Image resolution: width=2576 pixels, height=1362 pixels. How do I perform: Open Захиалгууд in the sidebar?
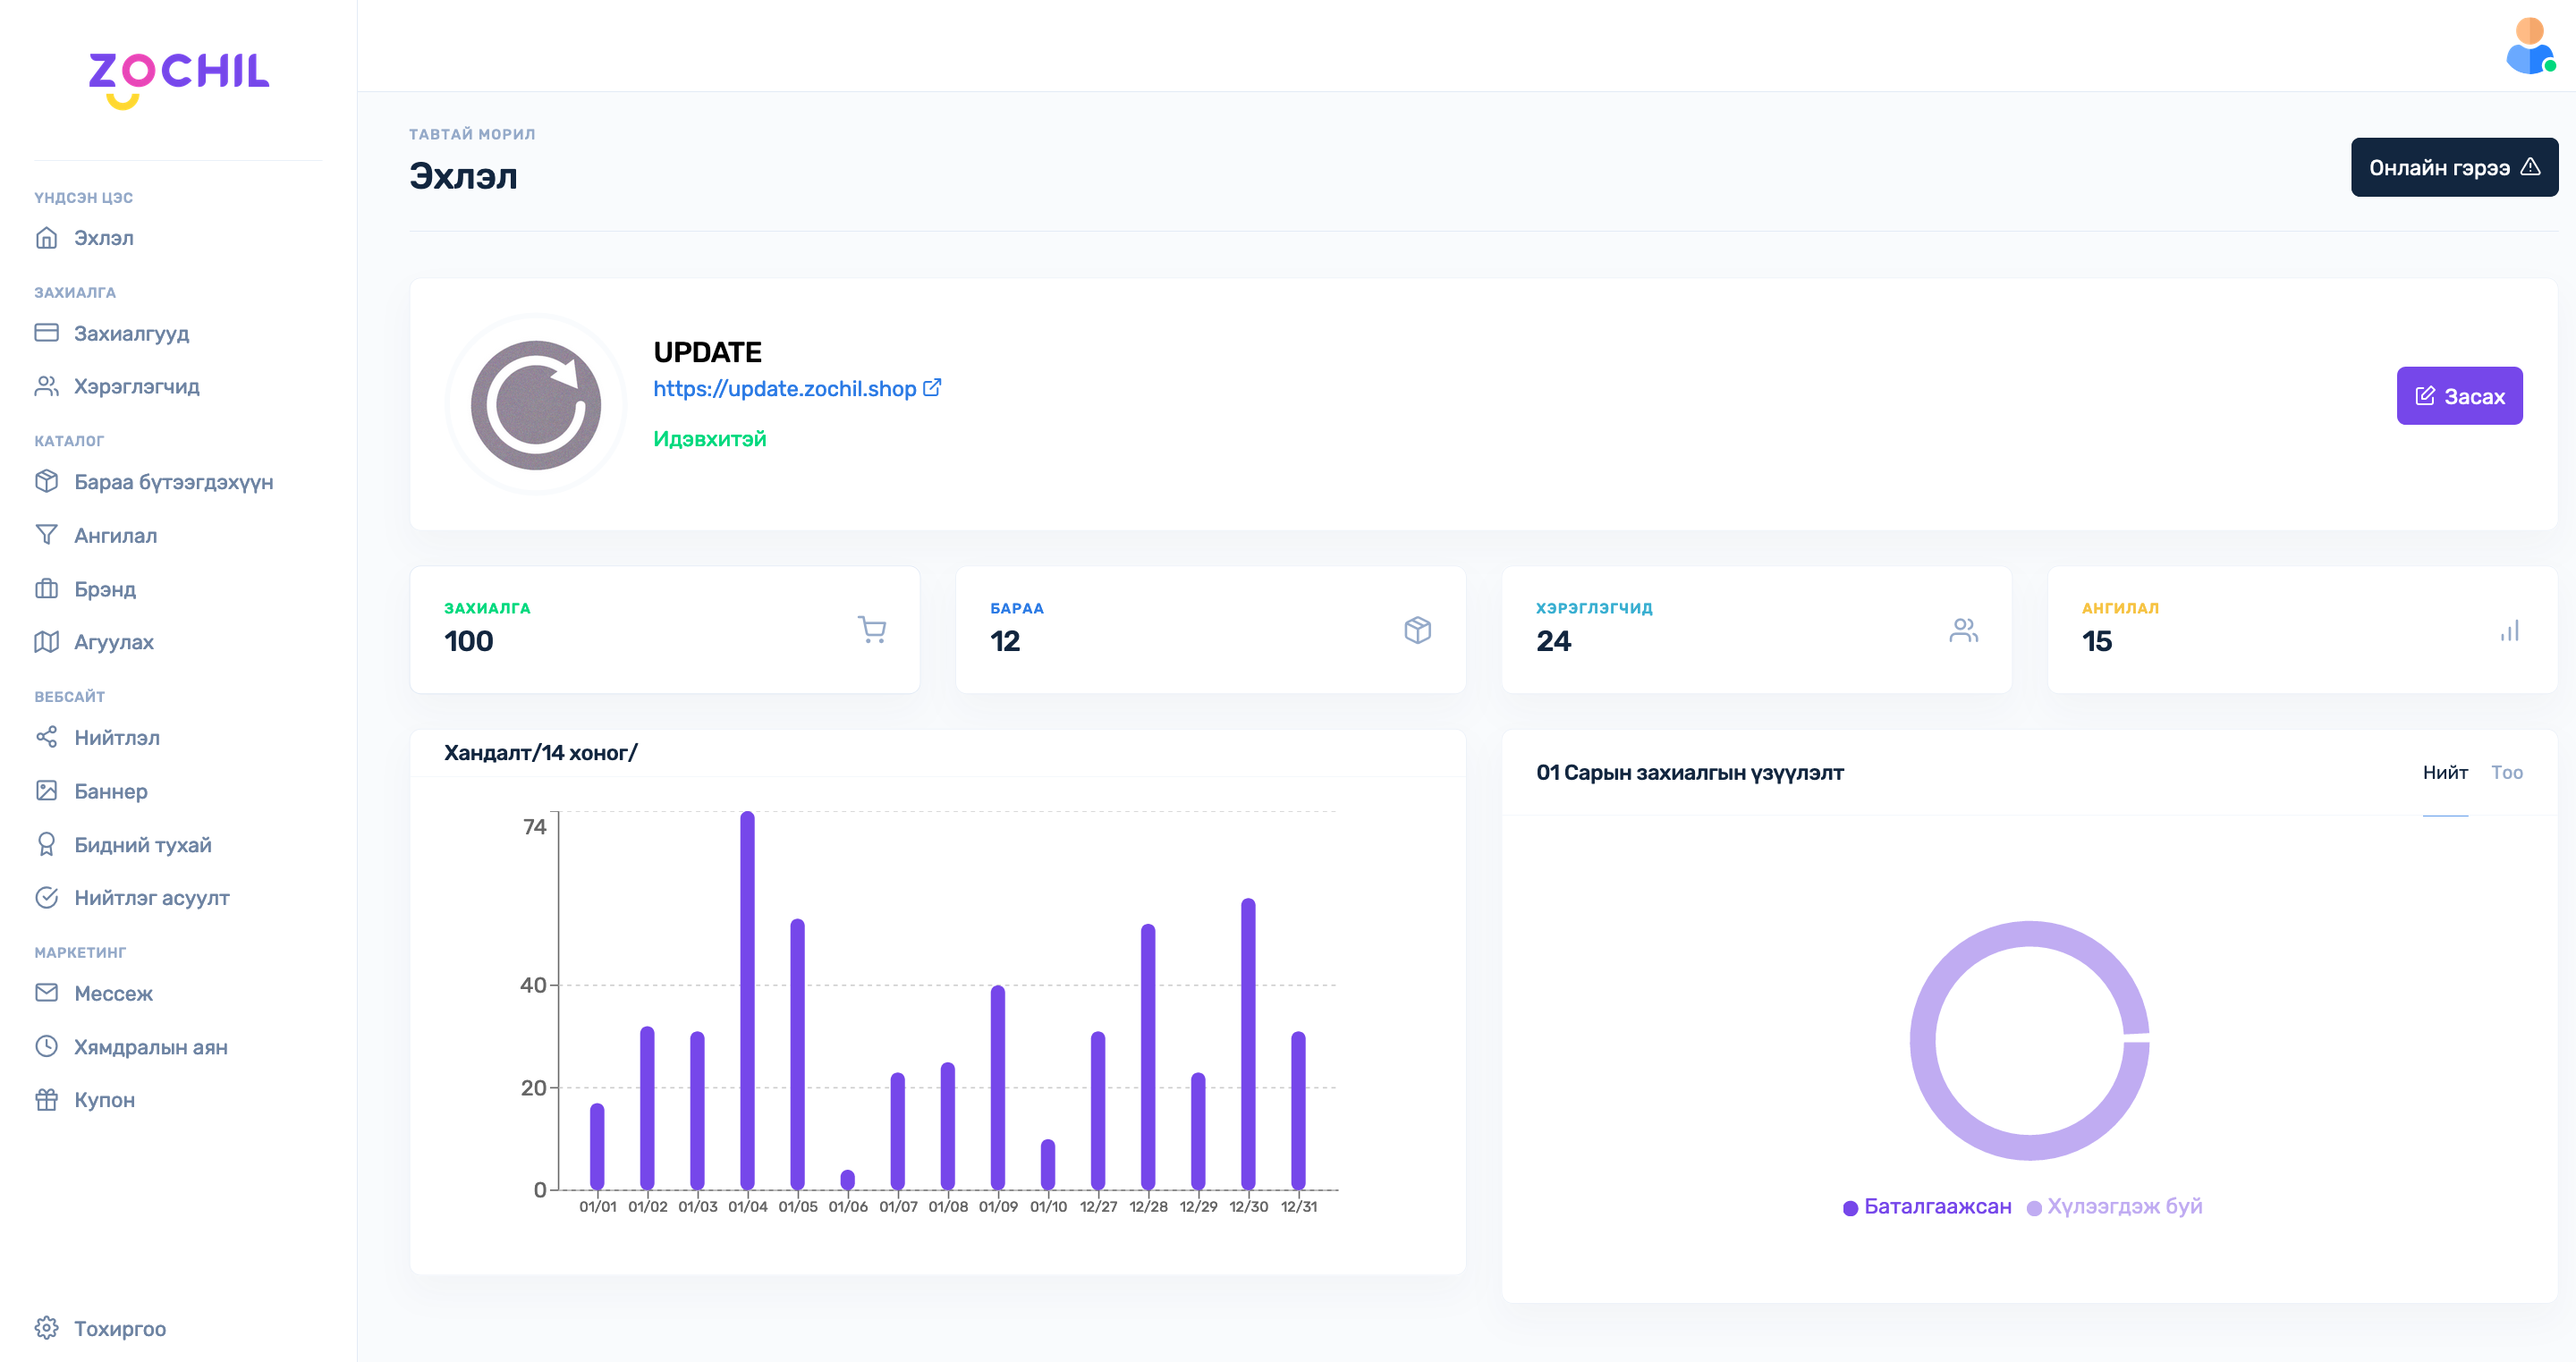[x=131, y=333]
